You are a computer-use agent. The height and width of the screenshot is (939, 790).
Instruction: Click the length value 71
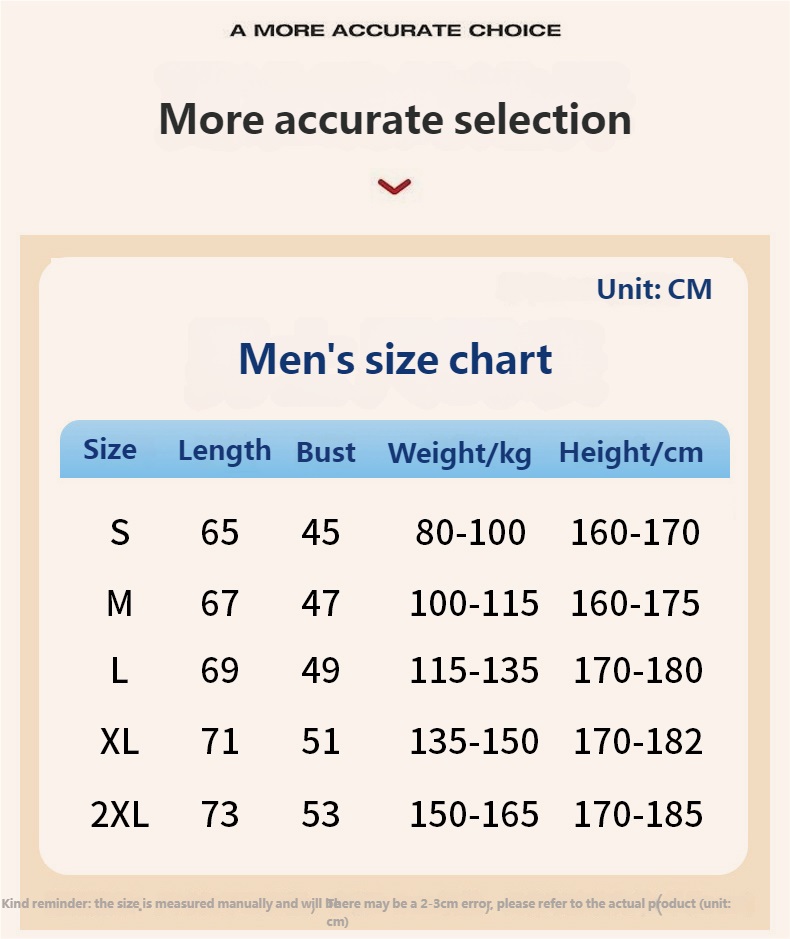[x=220, y=741]
